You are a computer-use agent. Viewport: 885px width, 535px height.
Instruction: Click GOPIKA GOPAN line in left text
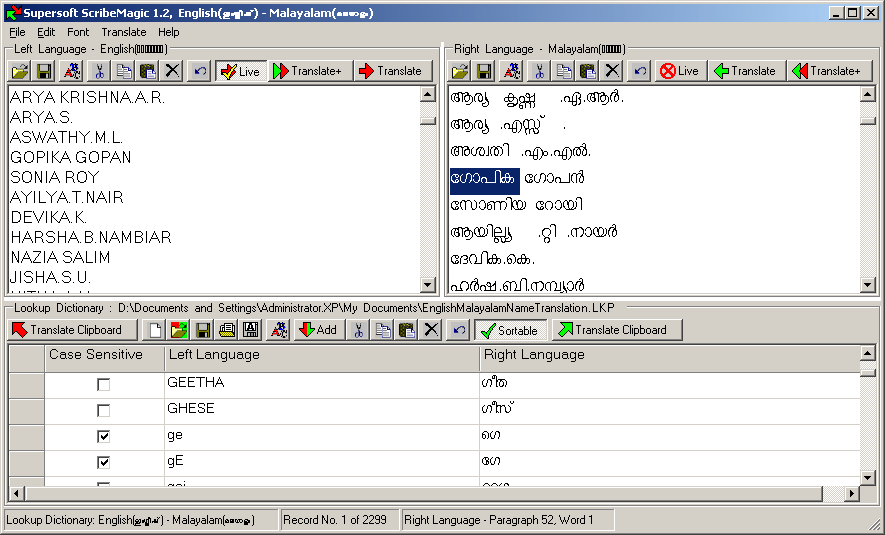[x=71, y=157]
